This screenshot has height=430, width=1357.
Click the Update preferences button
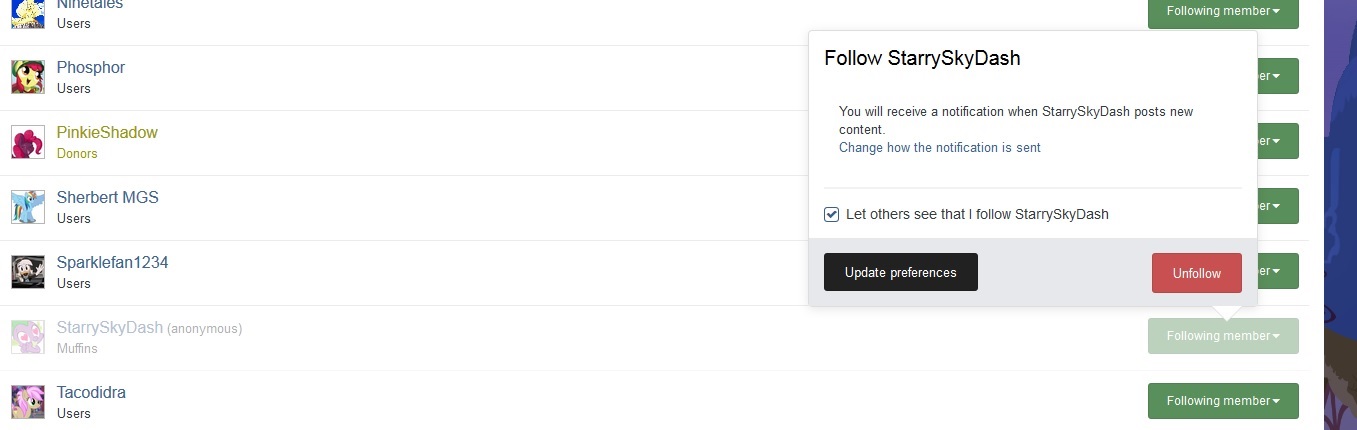tap(901, 272)
